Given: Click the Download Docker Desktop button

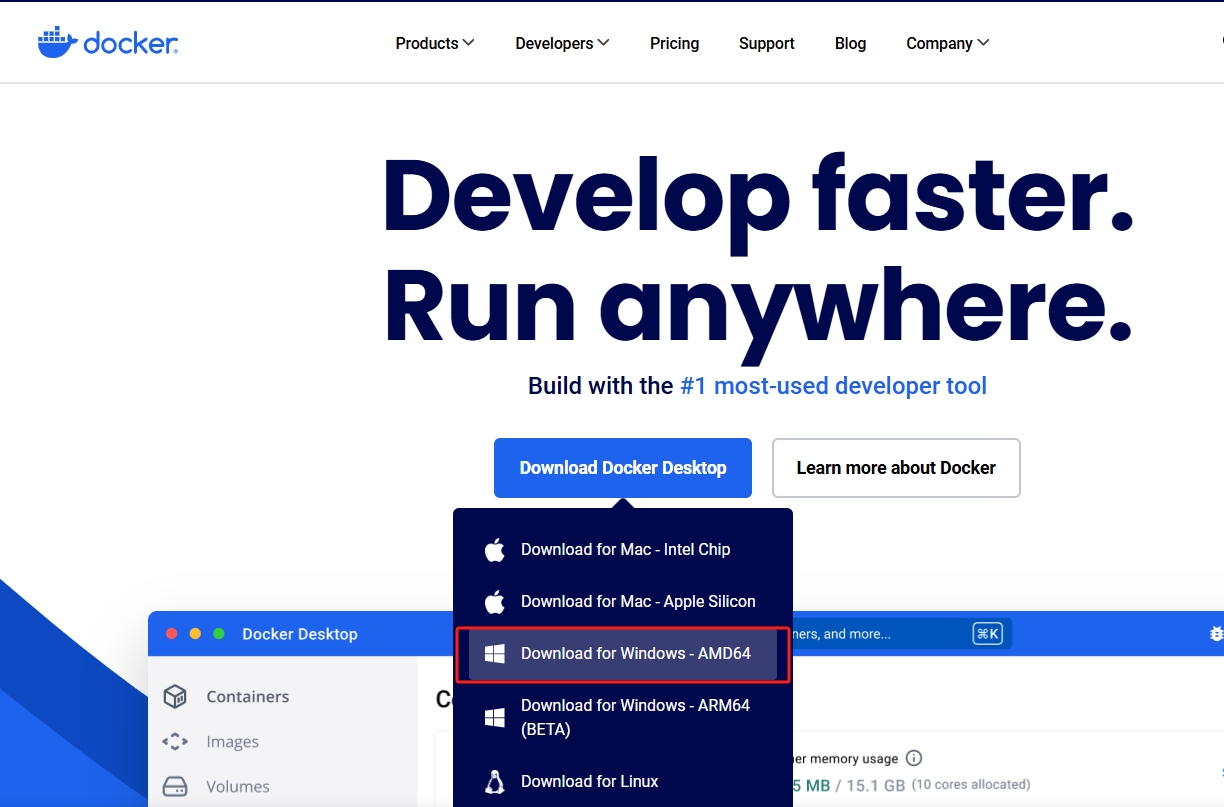Looking at the screenshot, I should point(622,467).
